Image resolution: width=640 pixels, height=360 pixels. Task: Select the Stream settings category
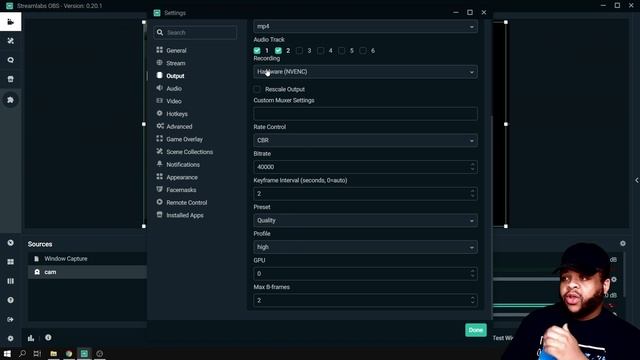click(x=176, y=63)
